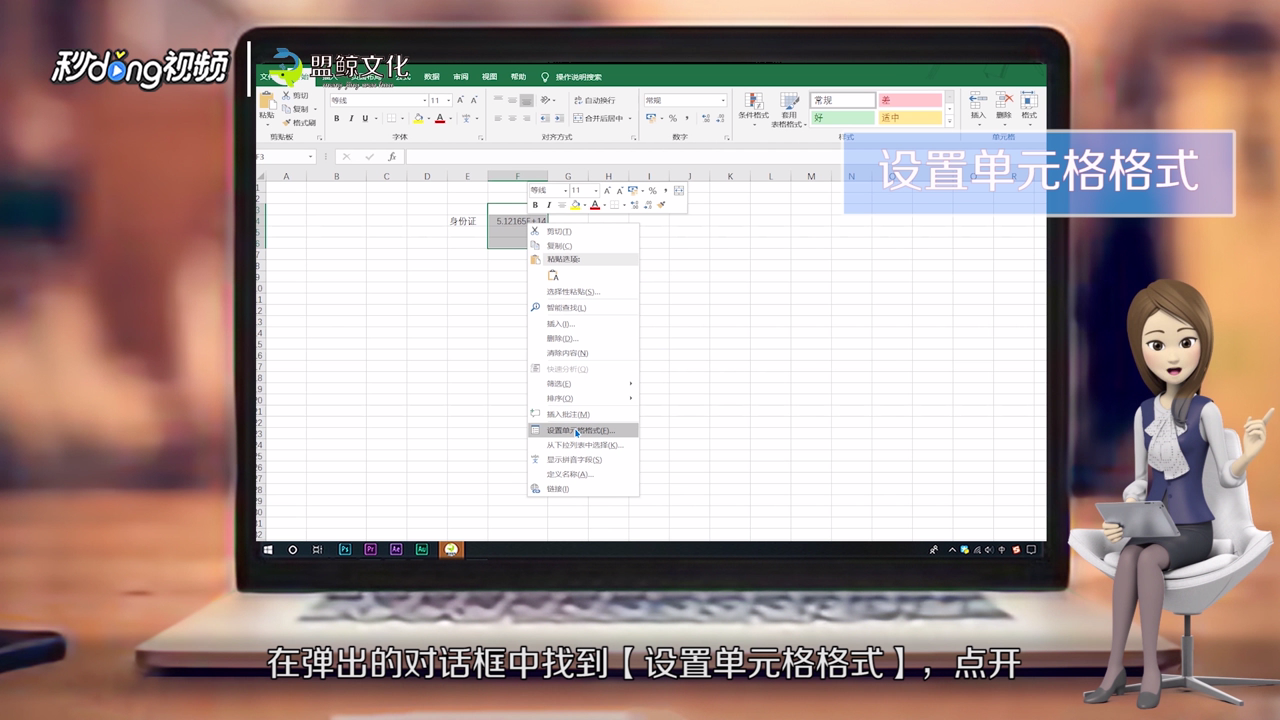The width and height of the screenshot is (1280, 720).
Task: Click Windows Start button on taskbar
Action: [268, 549]
